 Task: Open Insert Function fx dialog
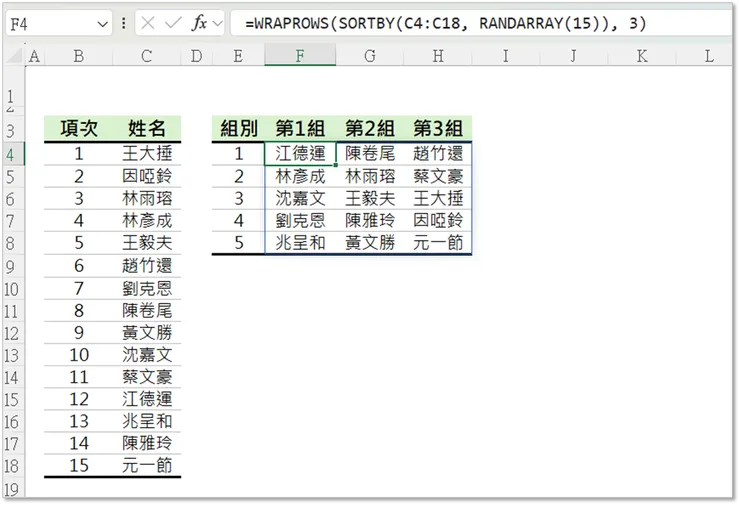199,23
